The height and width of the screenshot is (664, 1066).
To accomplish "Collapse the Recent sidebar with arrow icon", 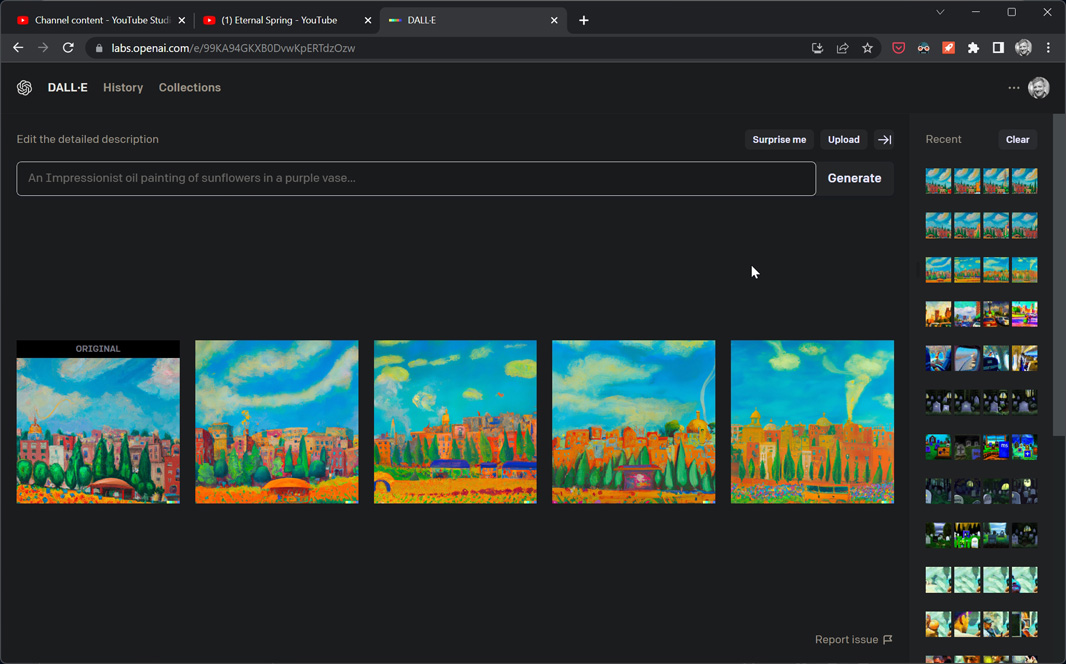I will tap(884, 140).
